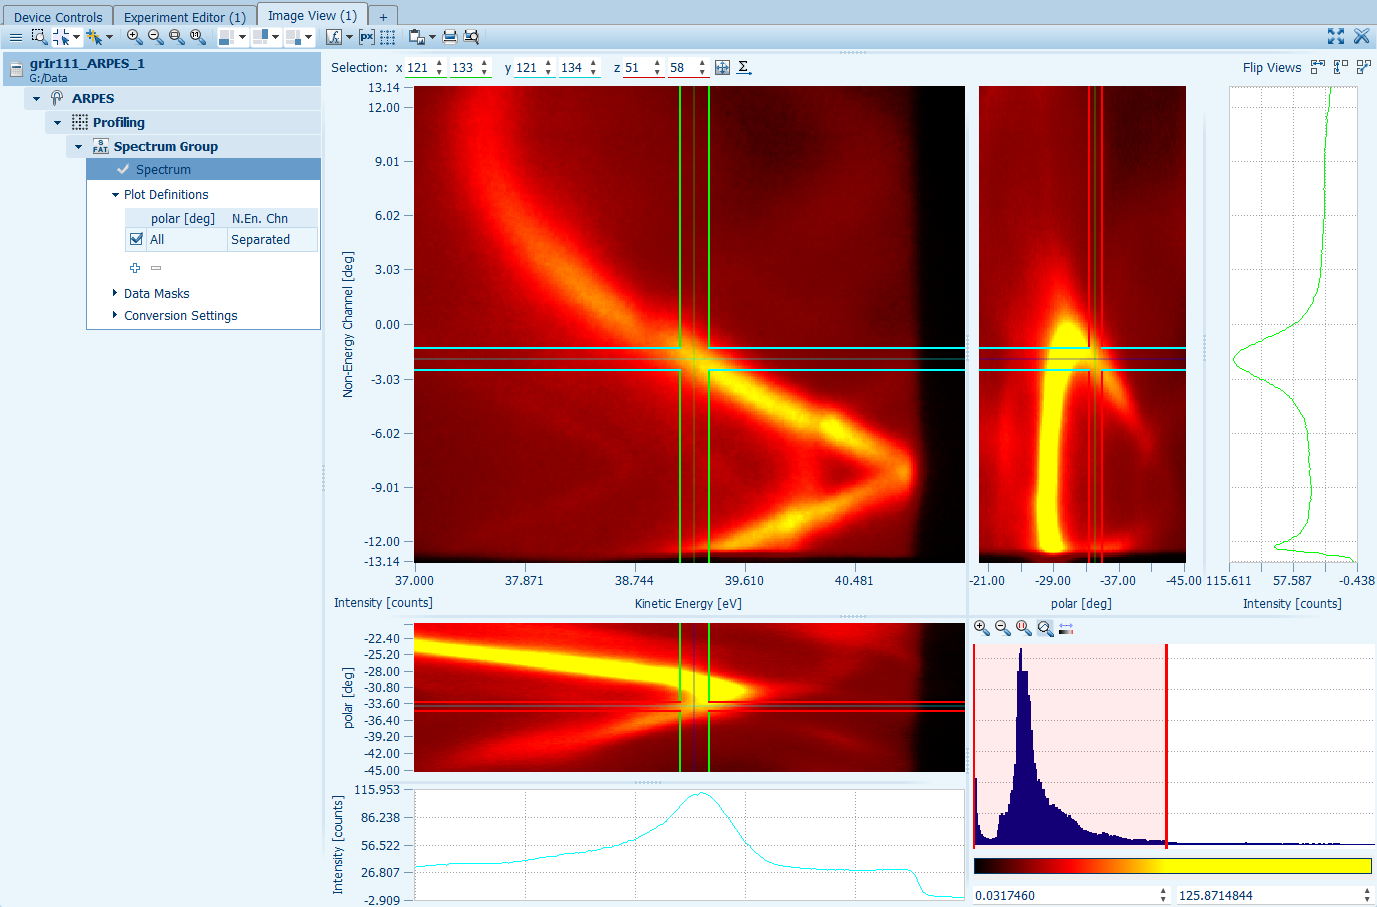Click the fx function icon in the toolbar

coord(334,37)
